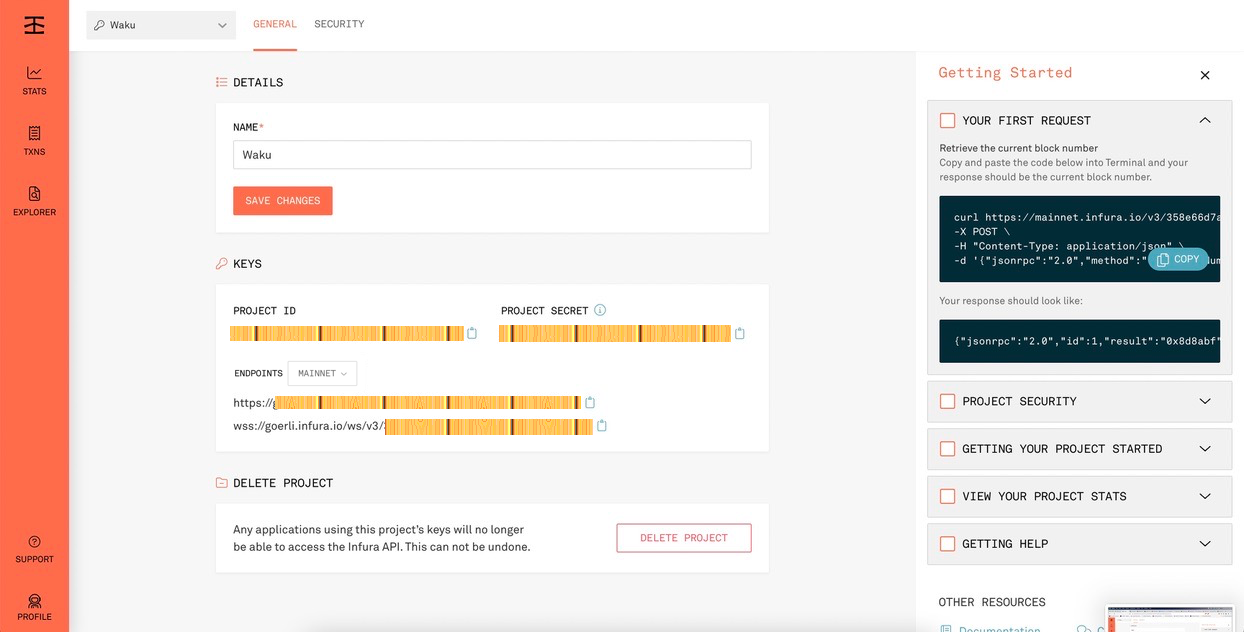Open the Waku project selector dropdown
The height and width of the screenshot is (632, 1244).
click(x=161, y=25)
